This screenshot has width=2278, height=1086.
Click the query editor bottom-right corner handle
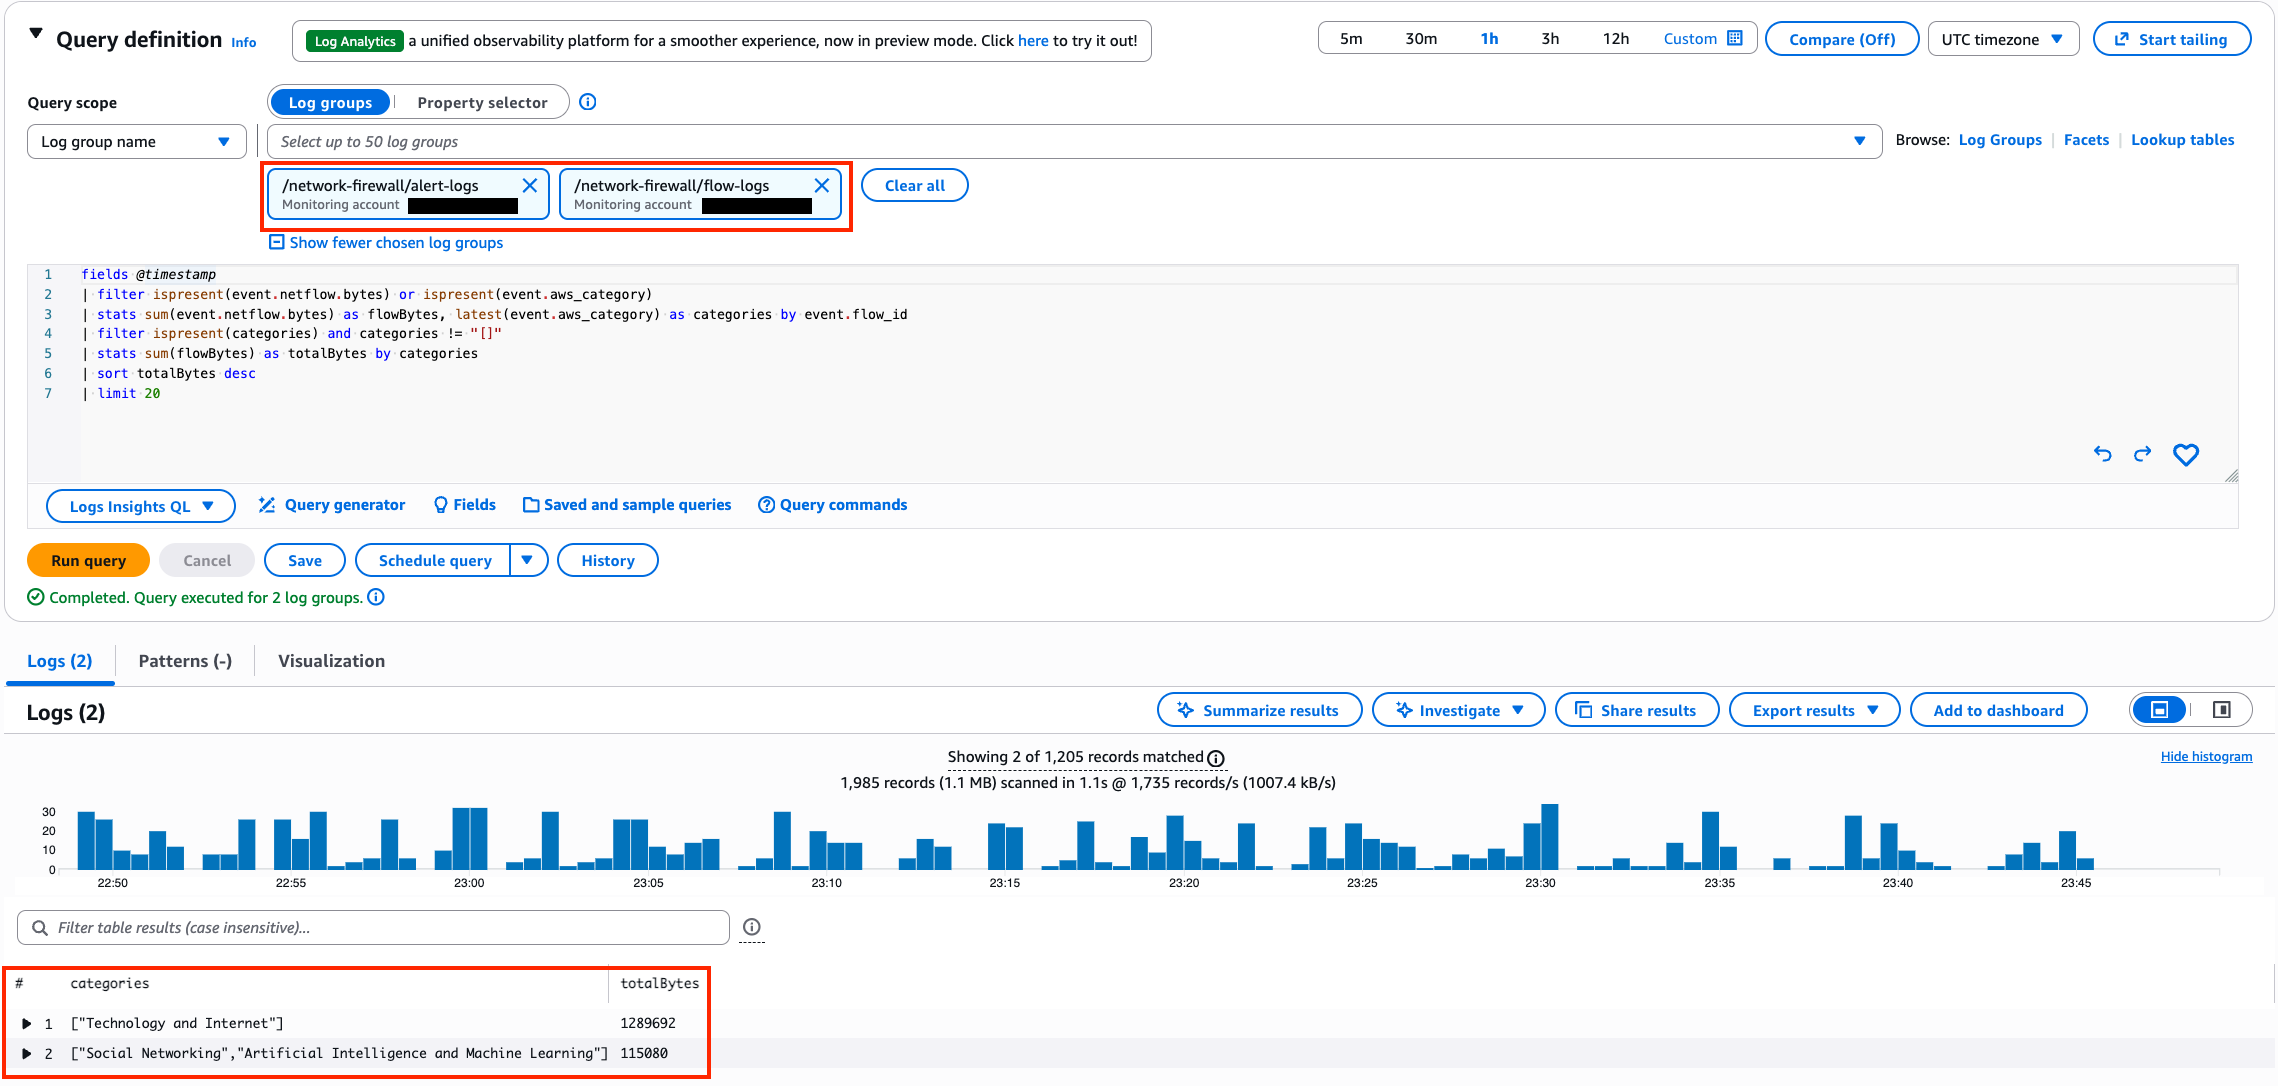[x=2232, y=476]
